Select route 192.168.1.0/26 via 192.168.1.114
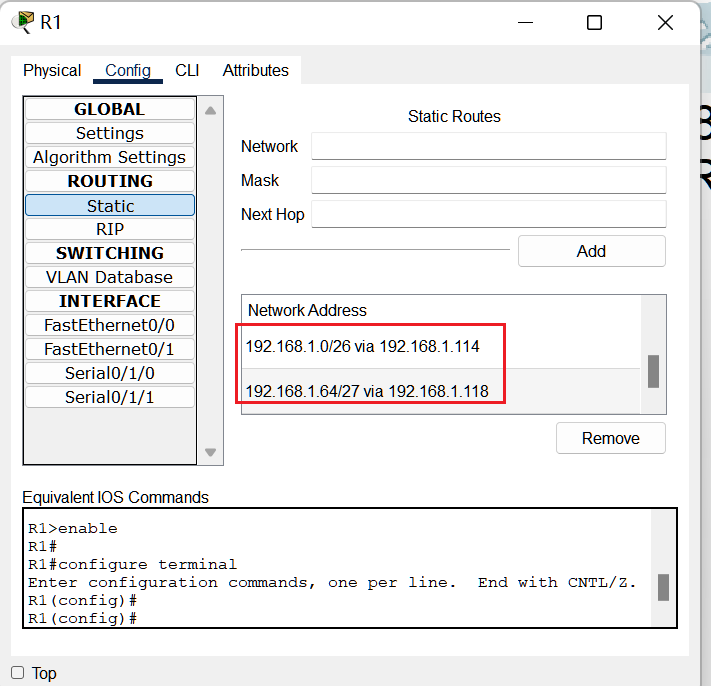The height and width of the screenshot is (686, 711). 441,346
